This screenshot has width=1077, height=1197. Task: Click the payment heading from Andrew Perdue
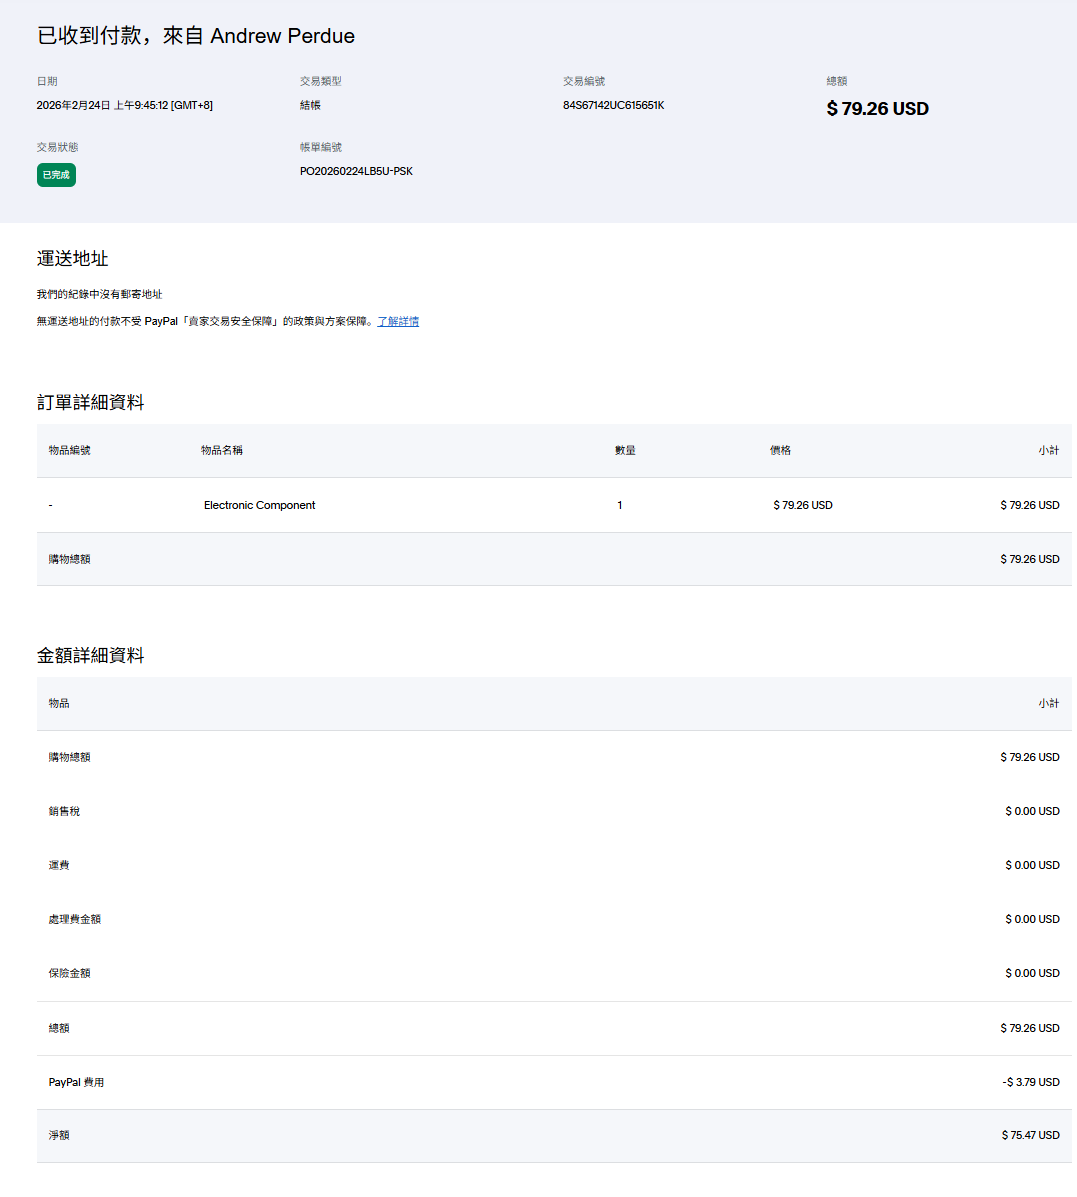(196, 36)
